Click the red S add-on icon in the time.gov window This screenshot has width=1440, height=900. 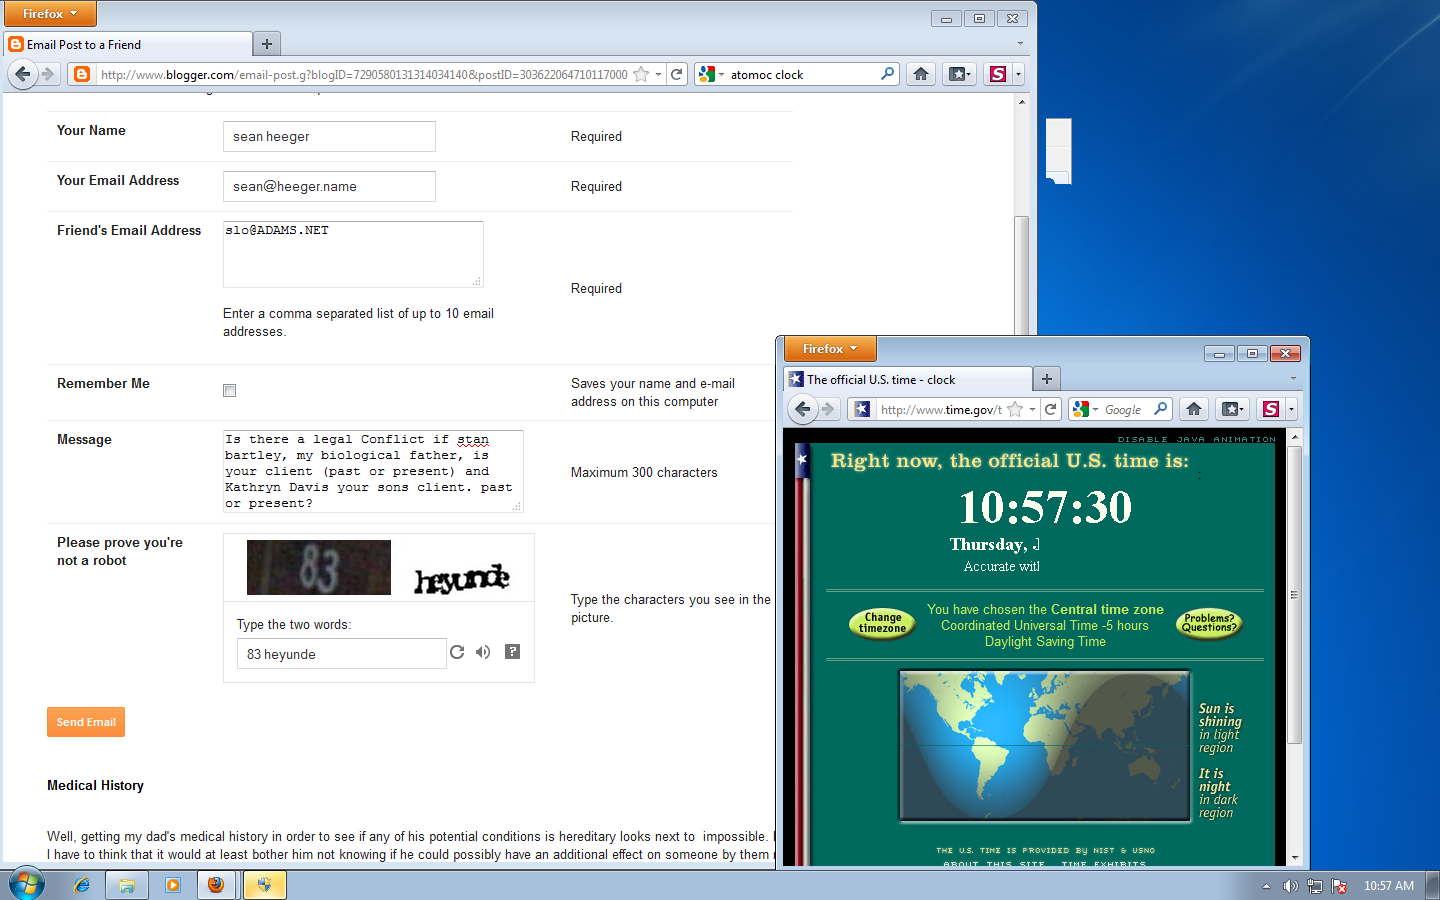coord(1271,409)
